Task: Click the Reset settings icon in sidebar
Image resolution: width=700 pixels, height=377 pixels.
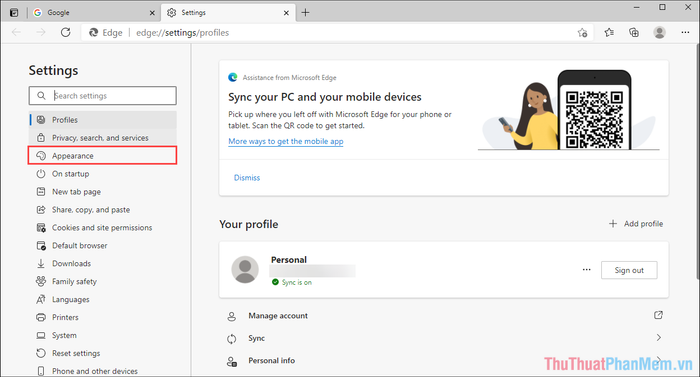Action: coord(41,353)
